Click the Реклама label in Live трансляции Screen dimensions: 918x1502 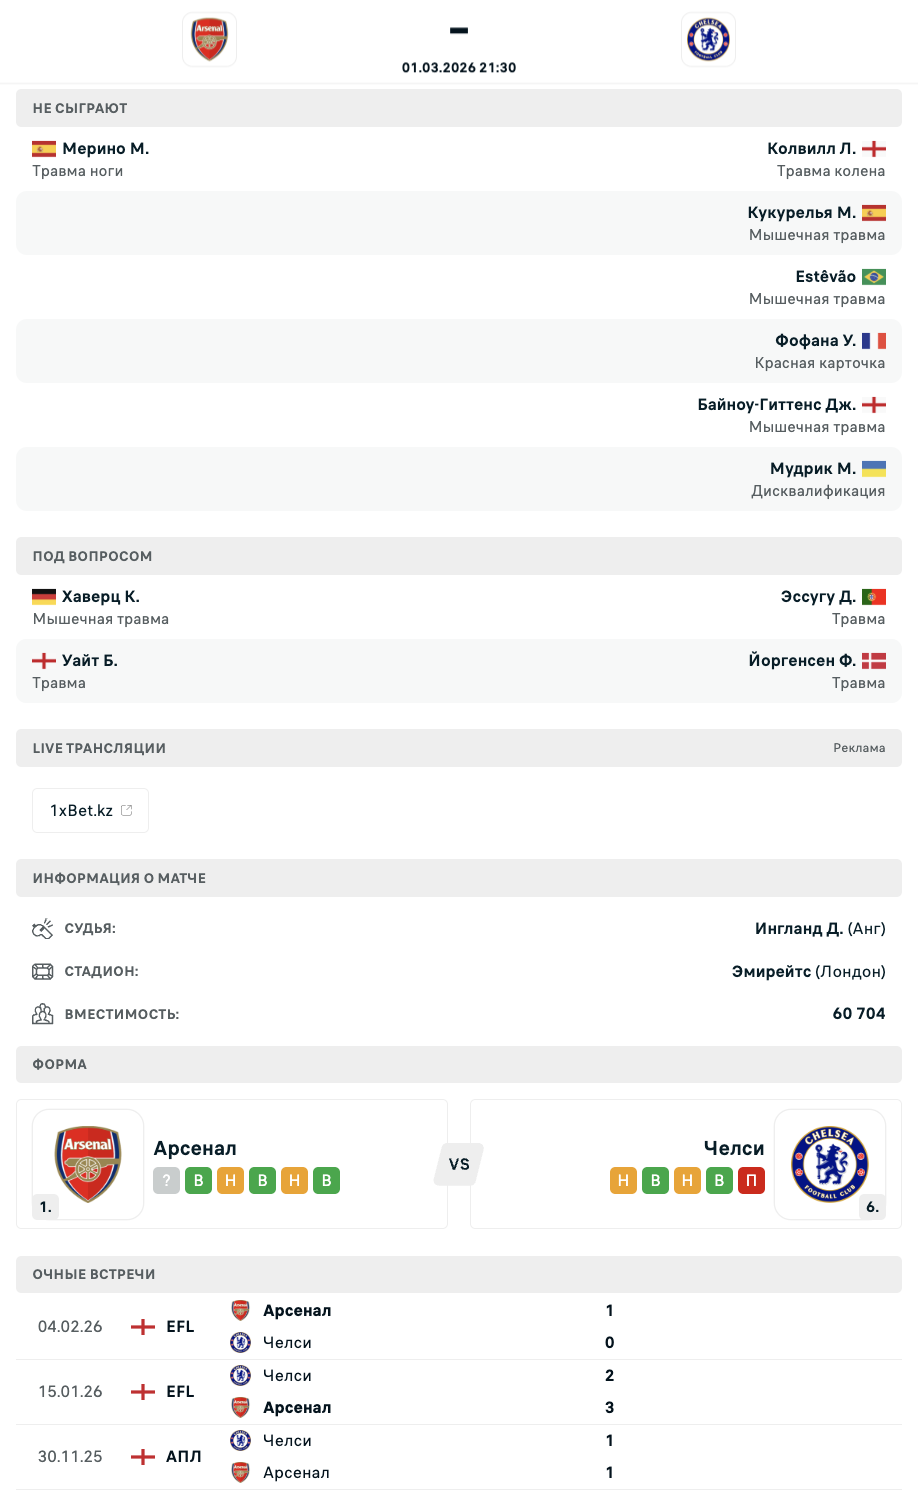tap(859, 748)
